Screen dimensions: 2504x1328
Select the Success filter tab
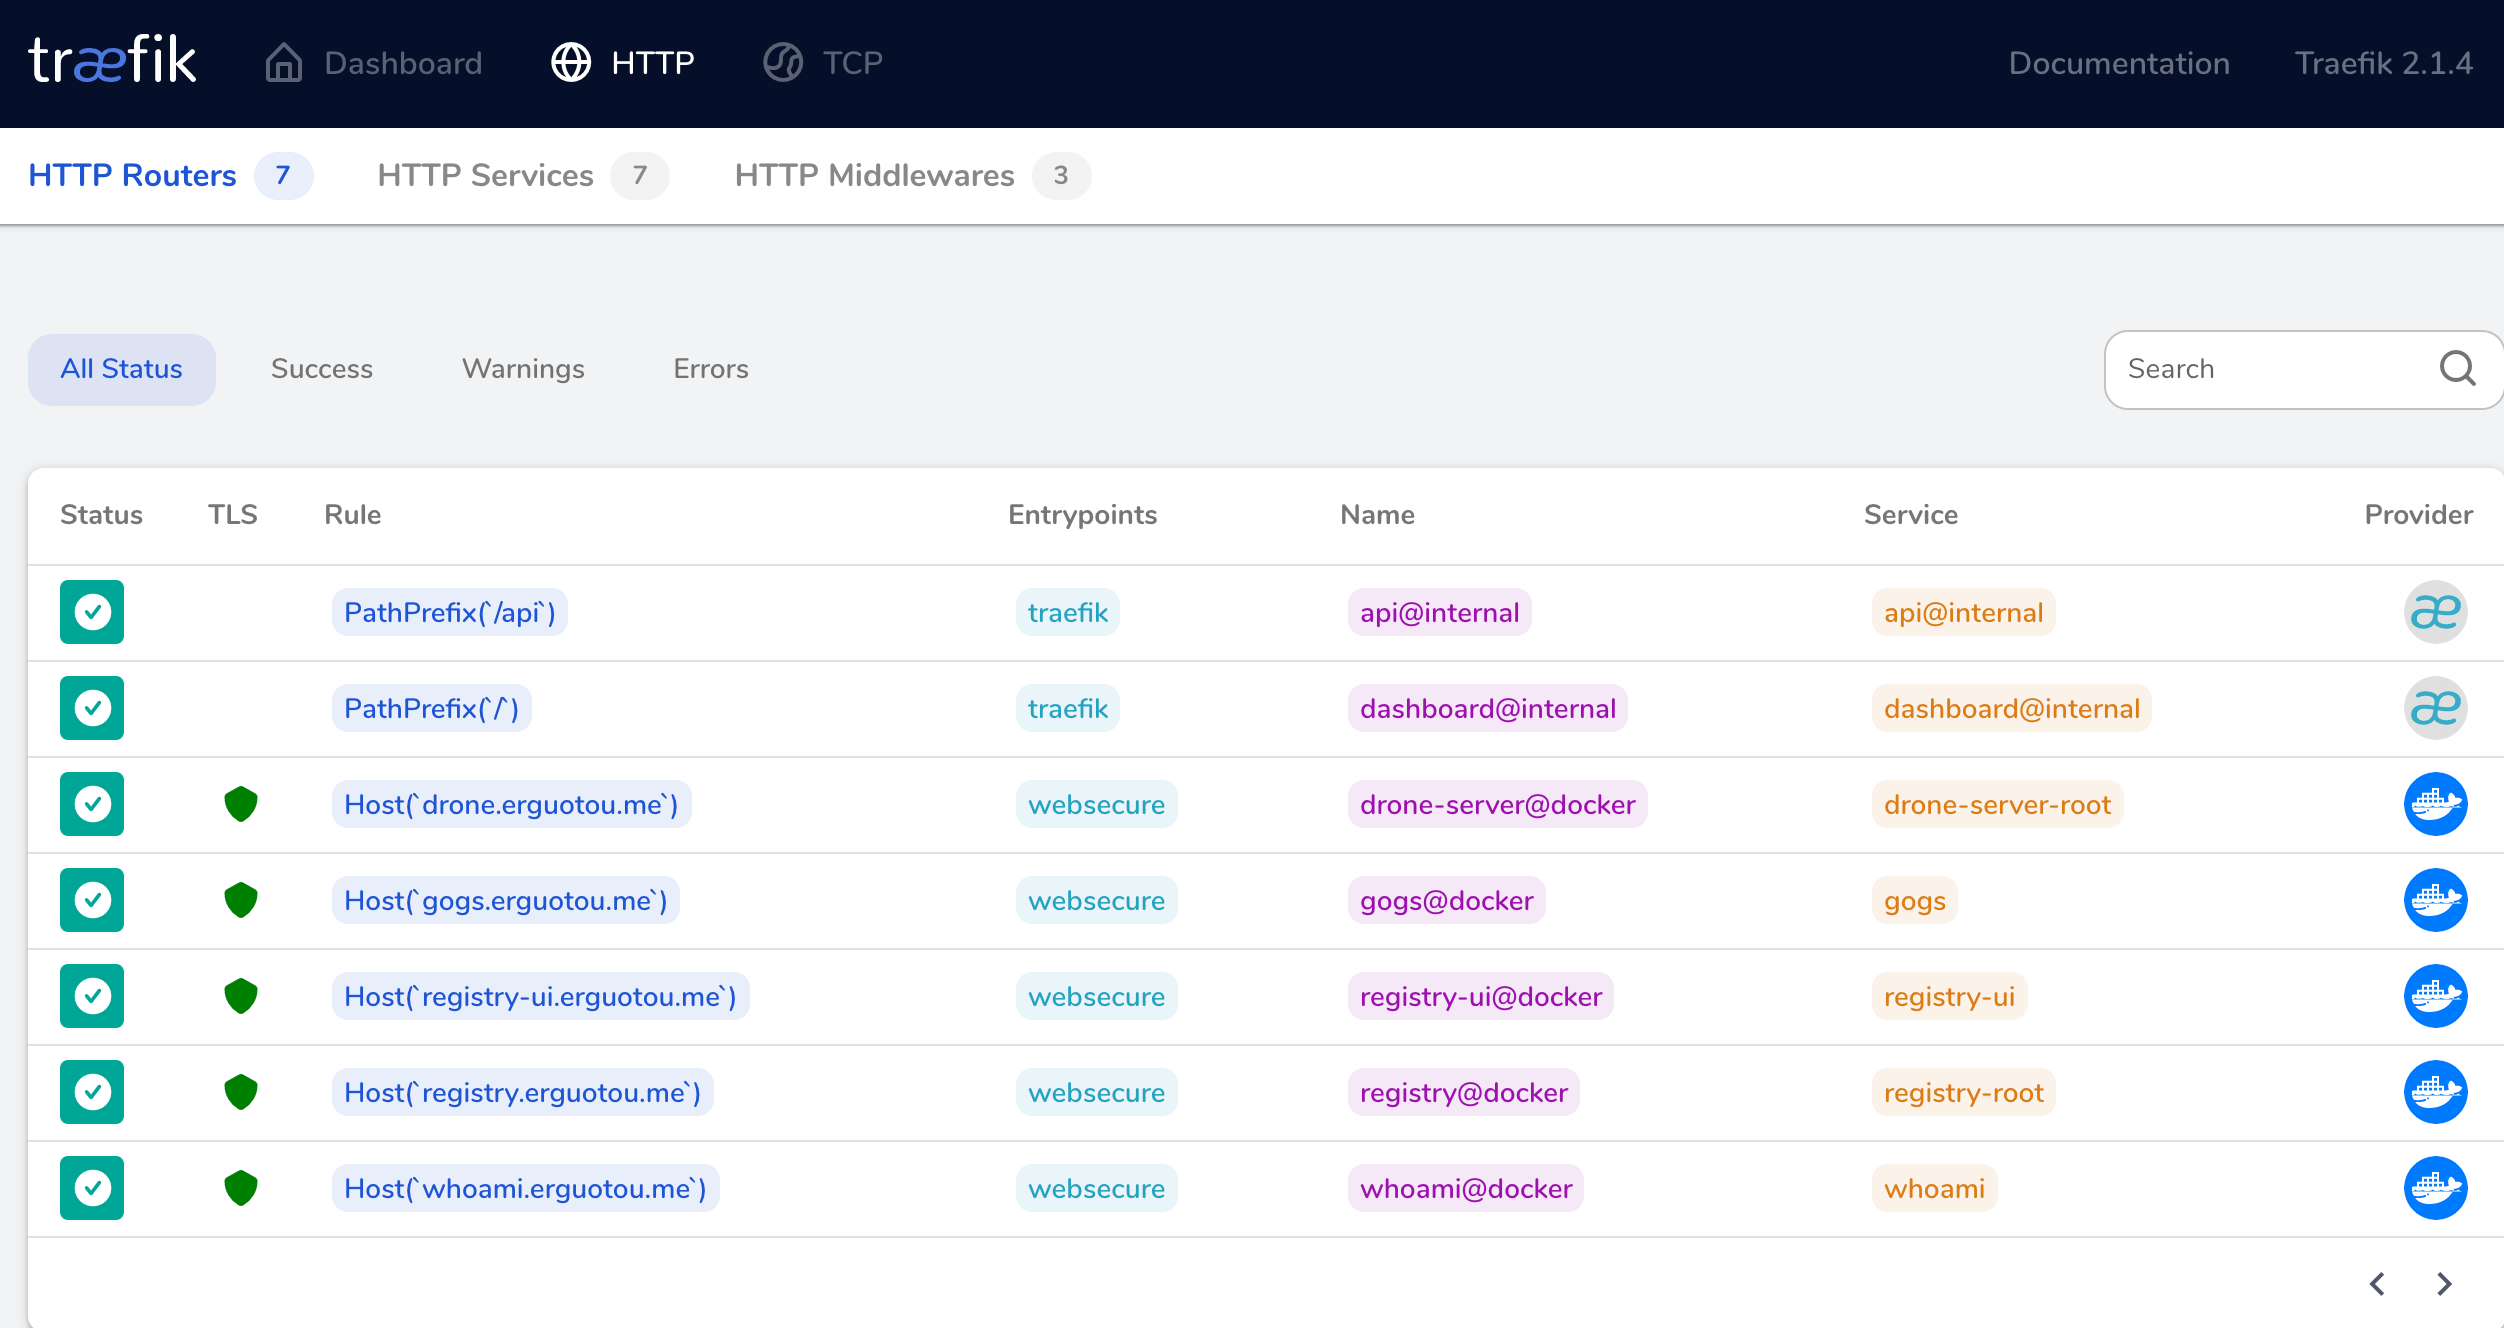click(x=323, y=368)
